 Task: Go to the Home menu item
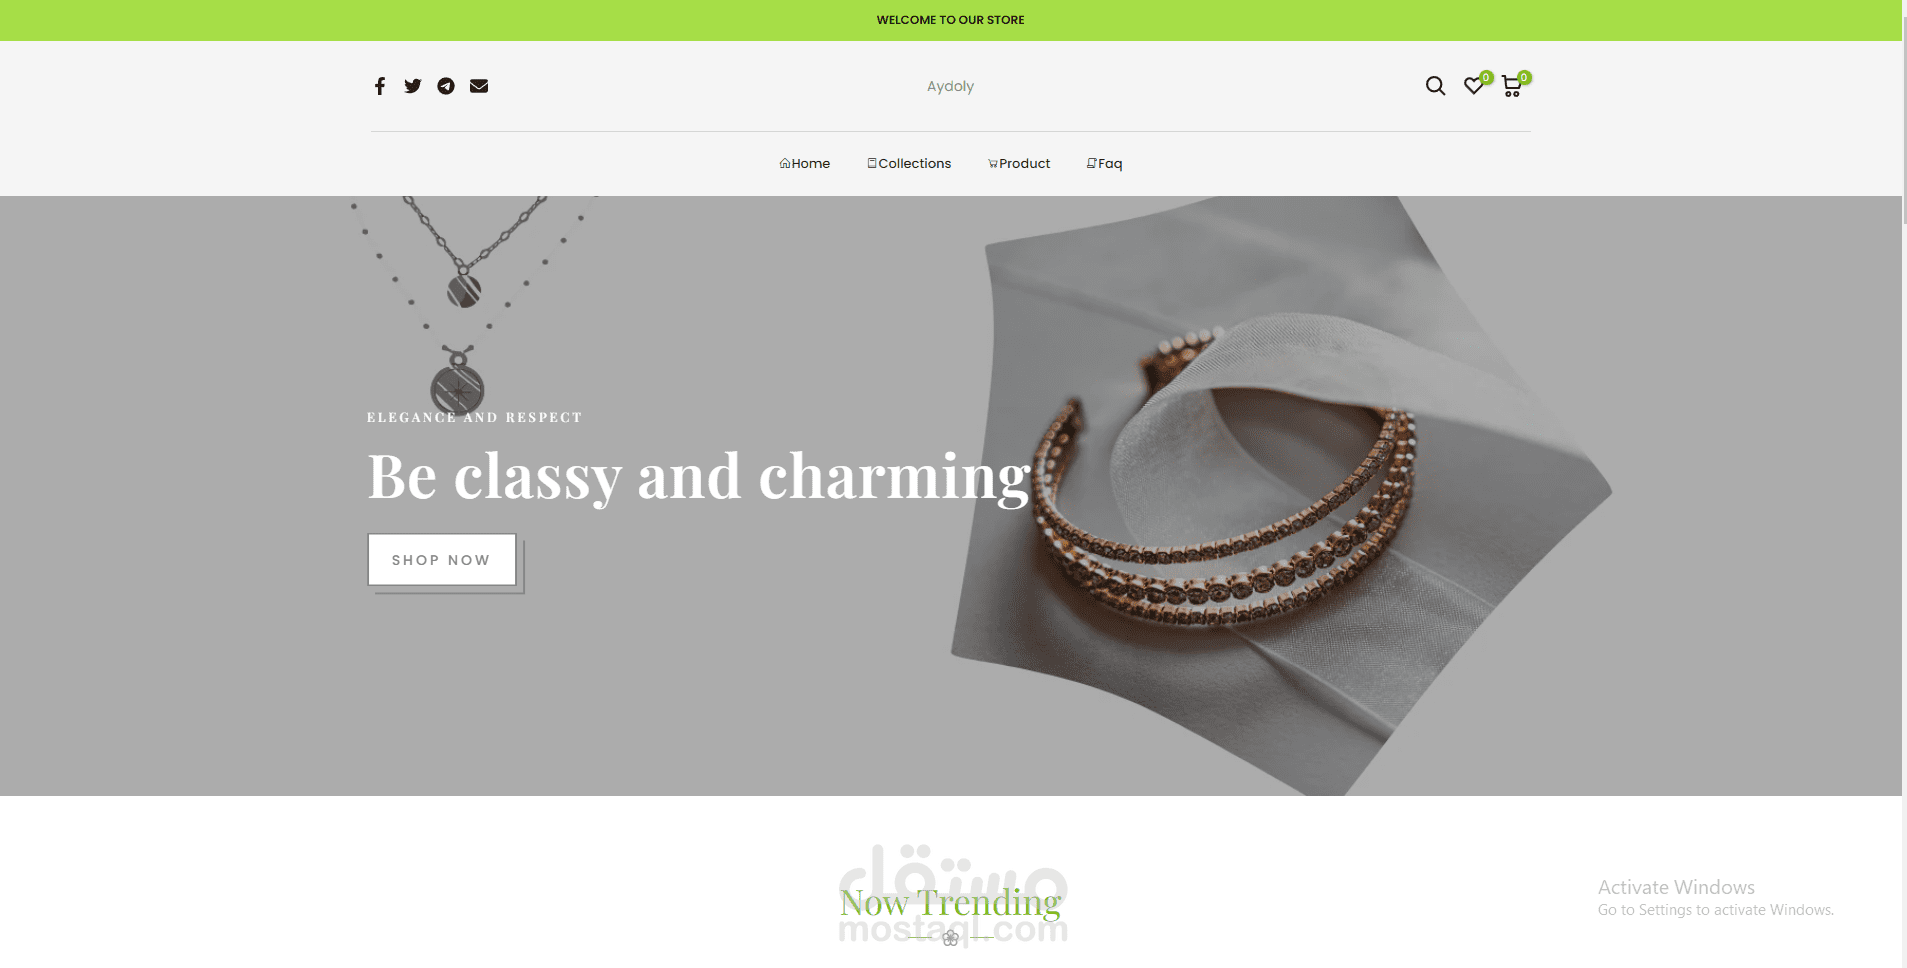pyautogui.click(x=805, y=163)
